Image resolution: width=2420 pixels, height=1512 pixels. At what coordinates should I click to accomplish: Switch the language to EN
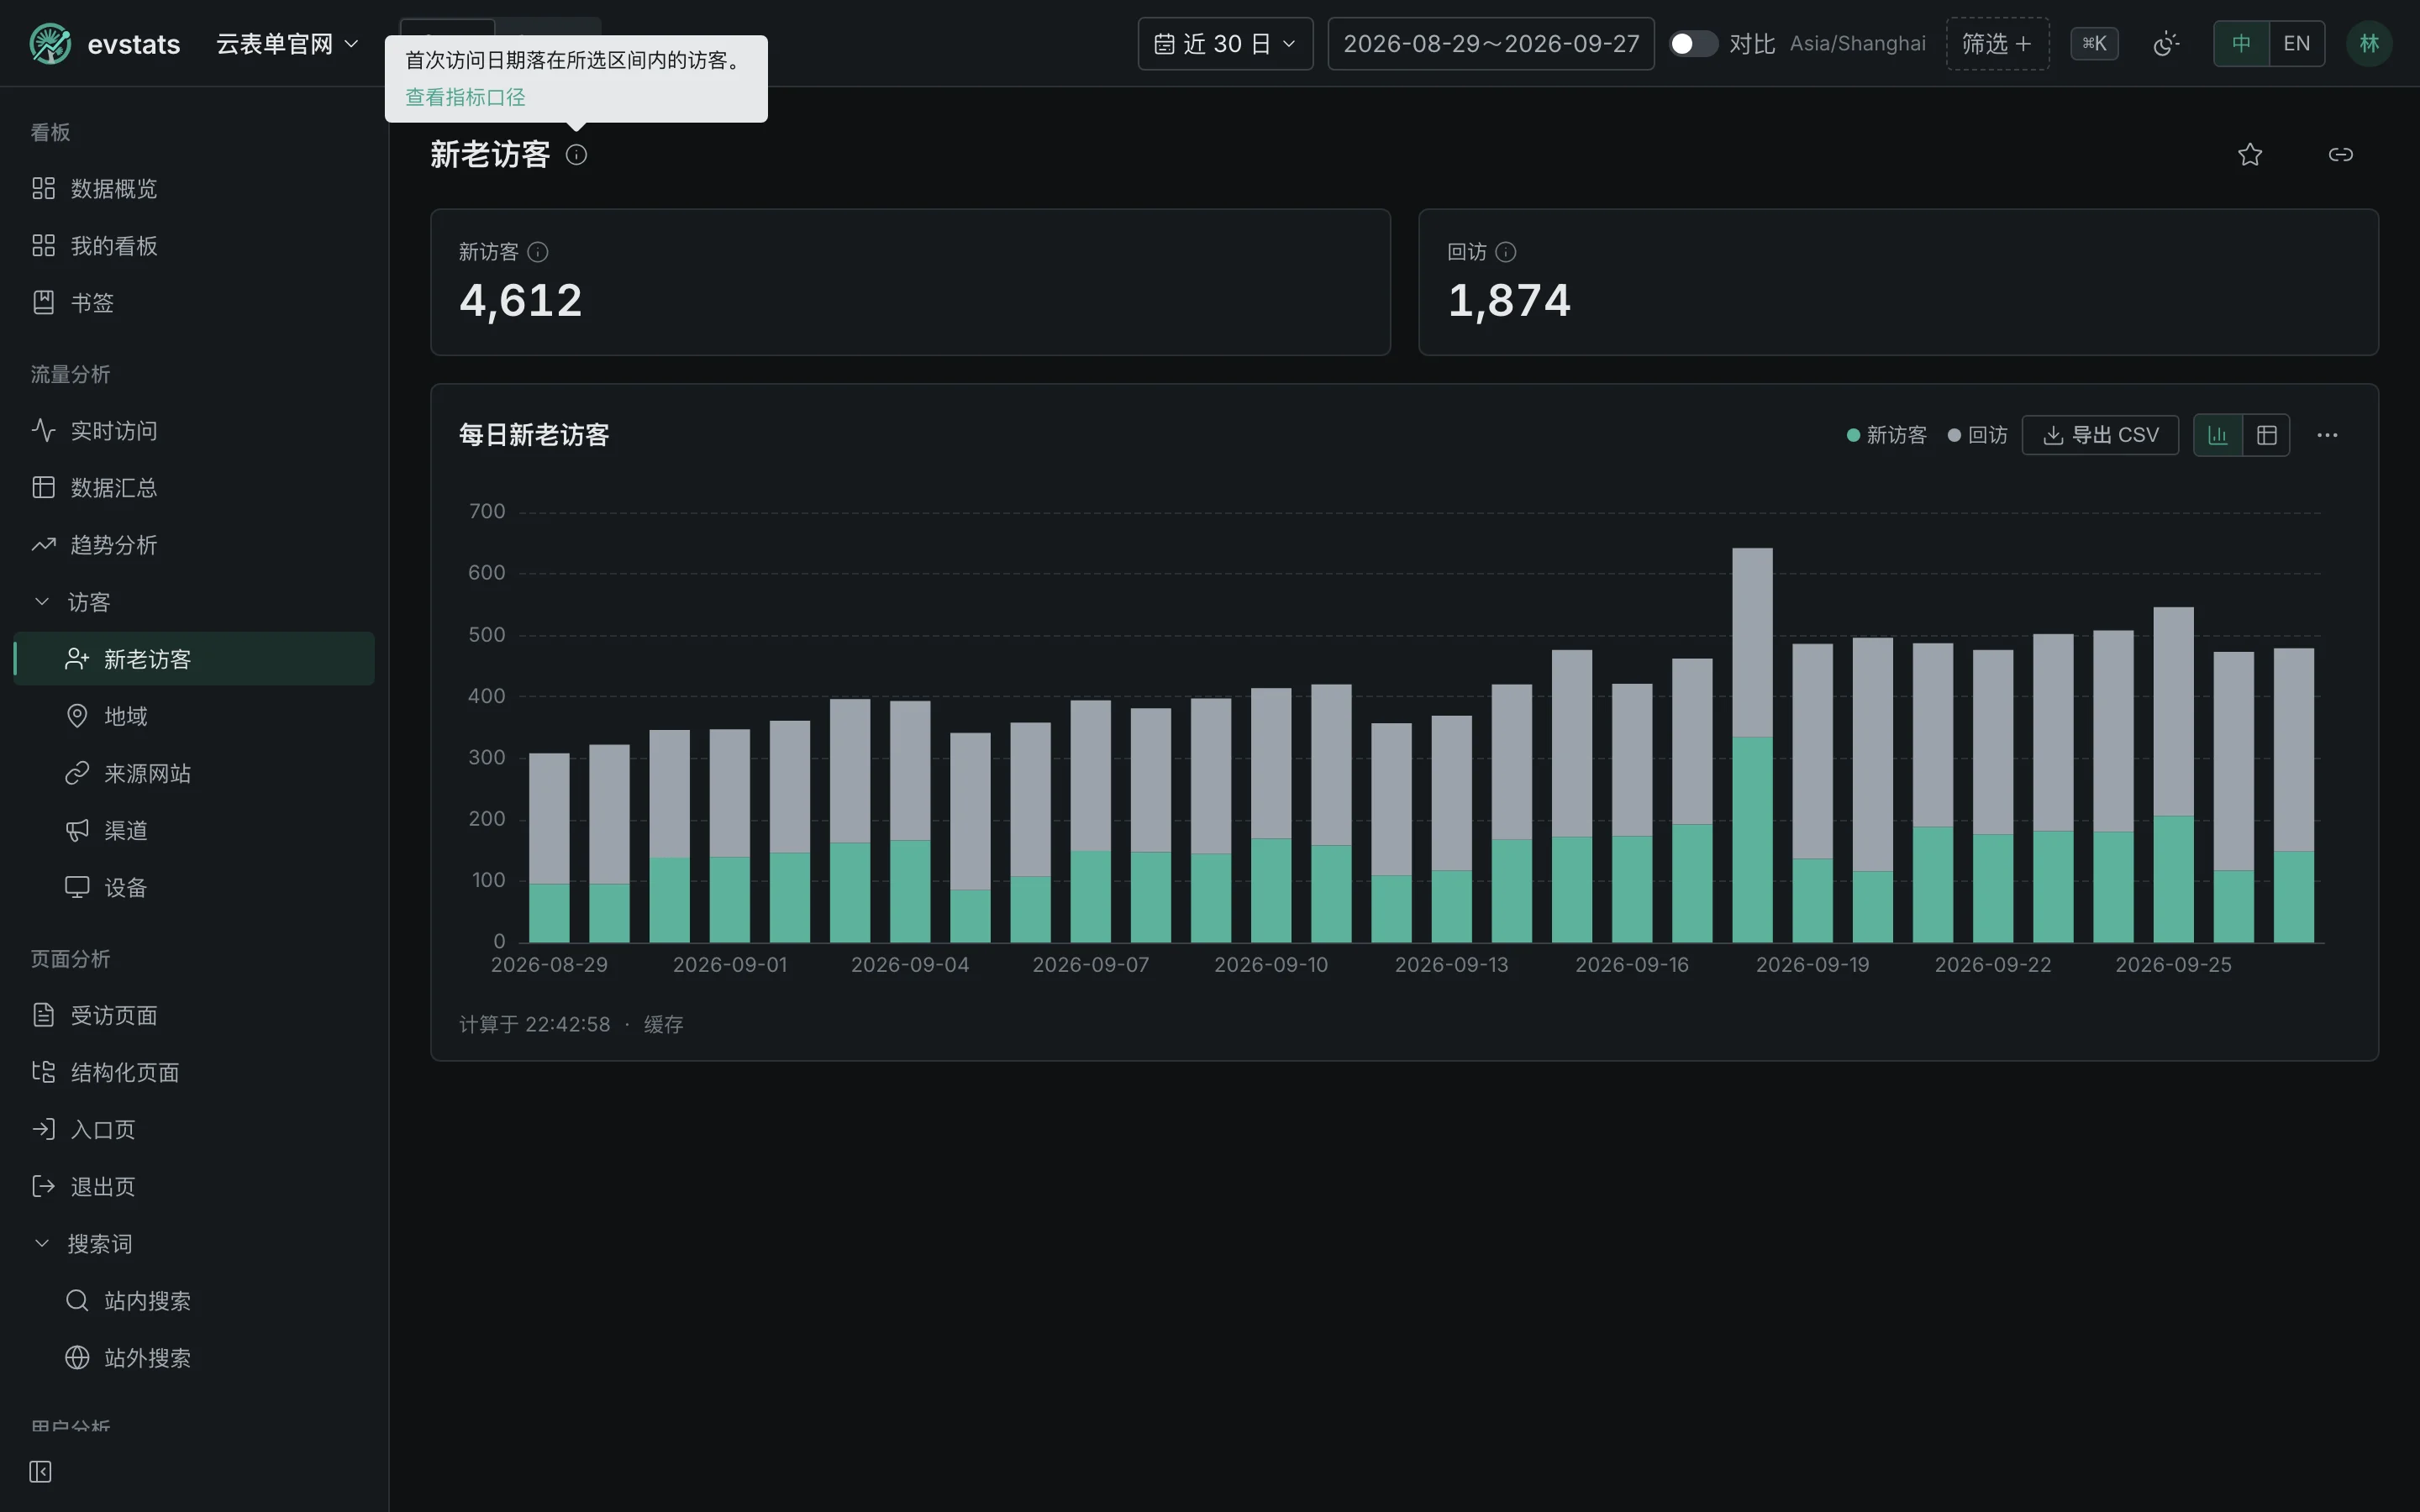tap(2297, 44)
